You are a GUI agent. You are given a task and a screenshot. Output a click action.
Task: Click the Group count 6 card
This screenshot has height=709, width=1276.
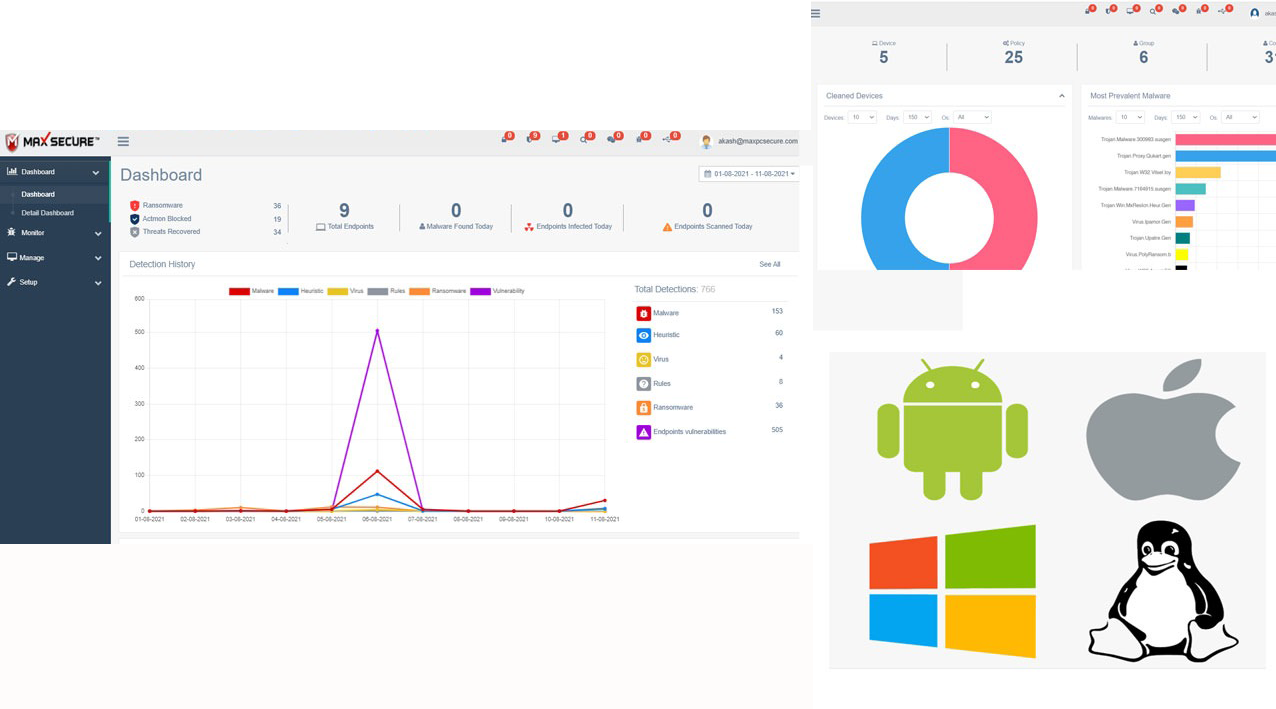tap(1143, 53)
